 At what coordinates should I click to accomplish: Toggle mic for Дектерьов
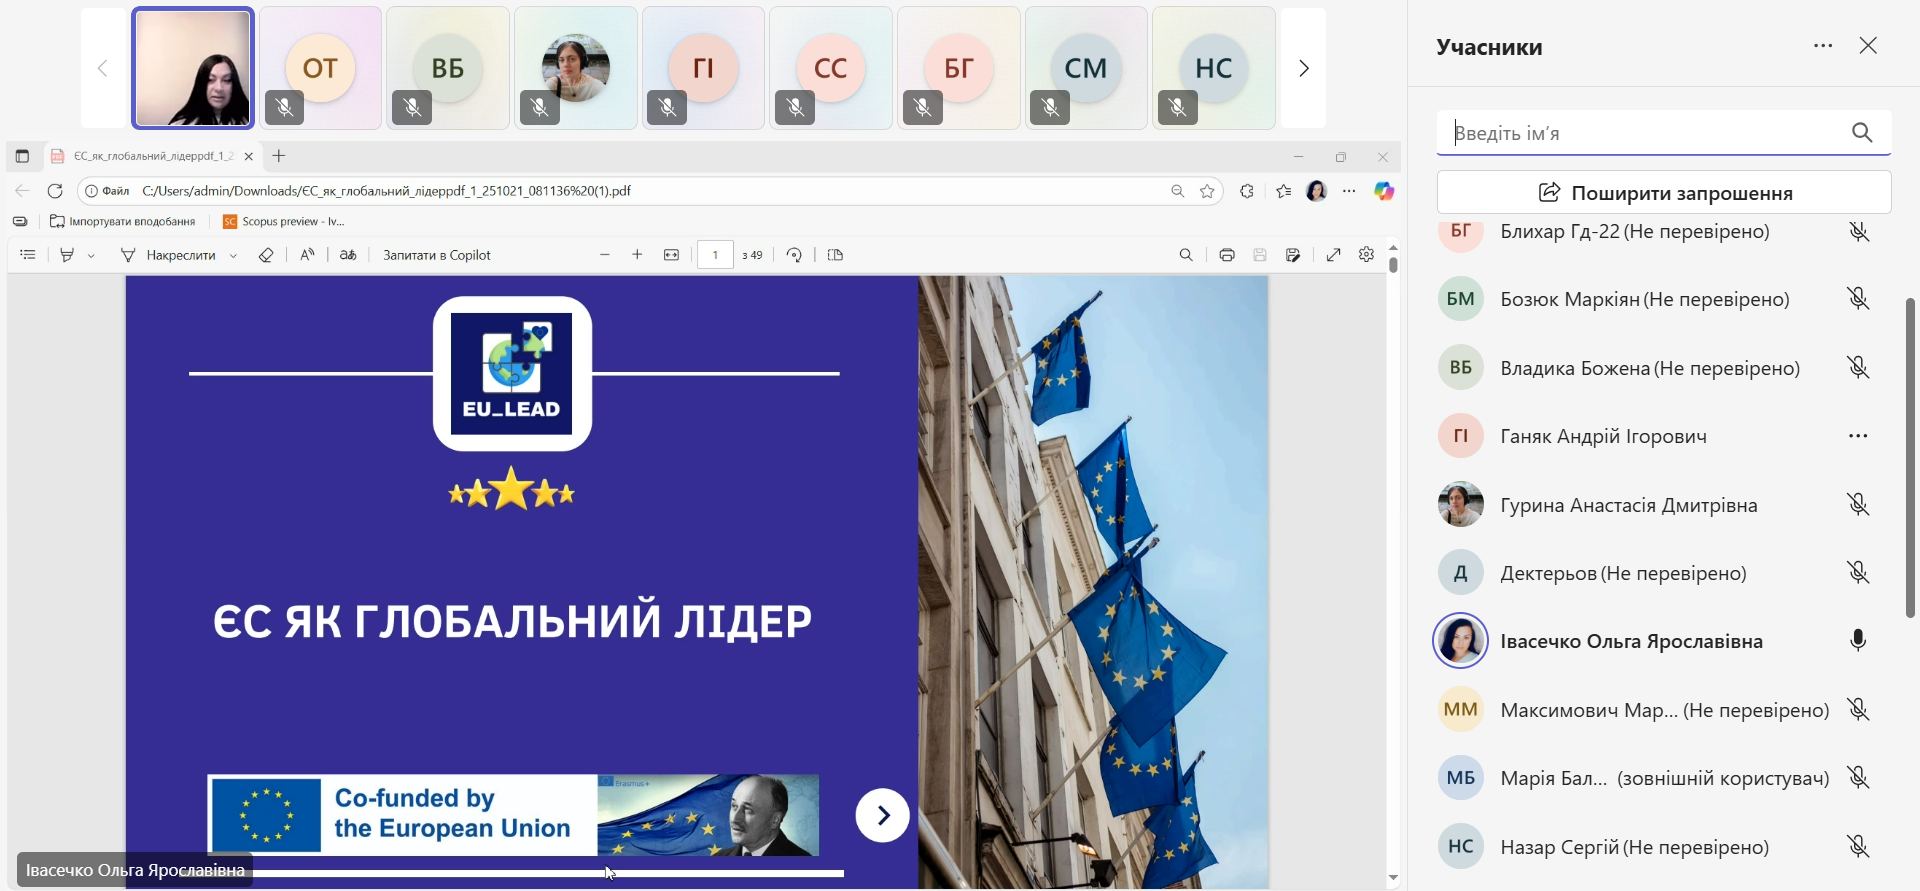click(x=1858, y=573)
